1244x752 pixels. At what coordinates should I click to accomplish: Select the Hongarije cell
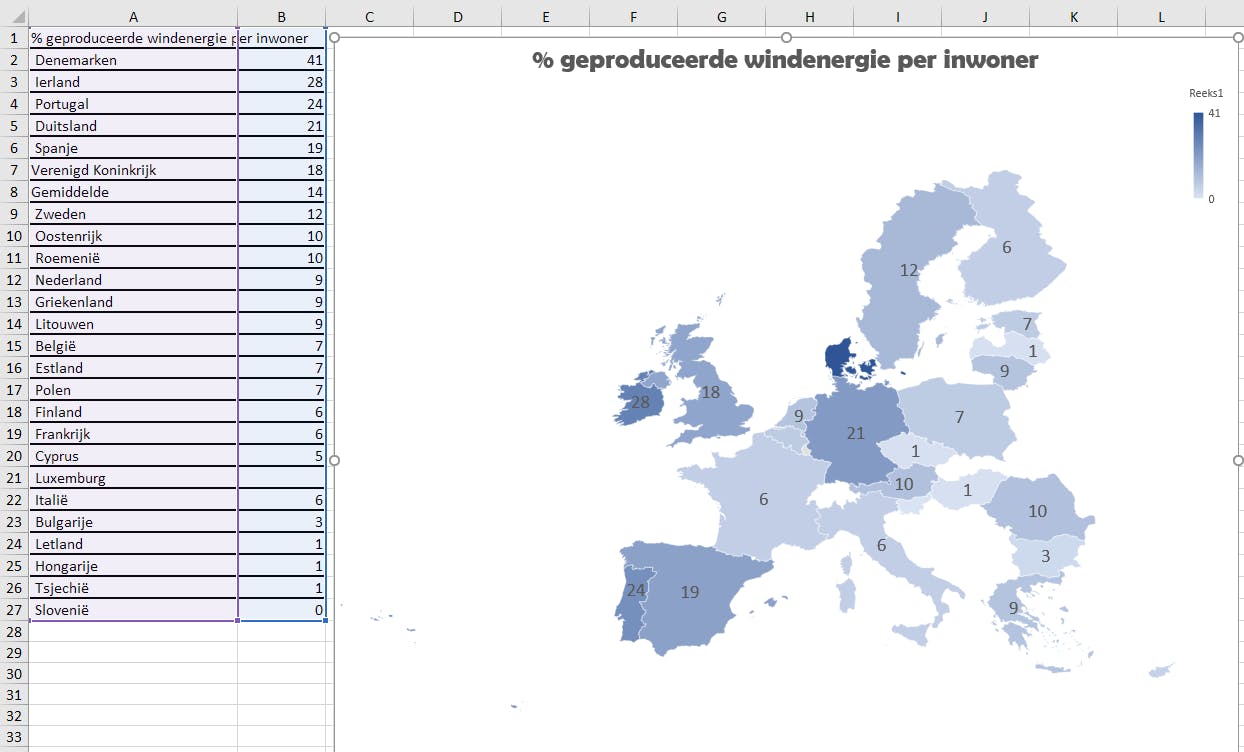coord(134,566)
